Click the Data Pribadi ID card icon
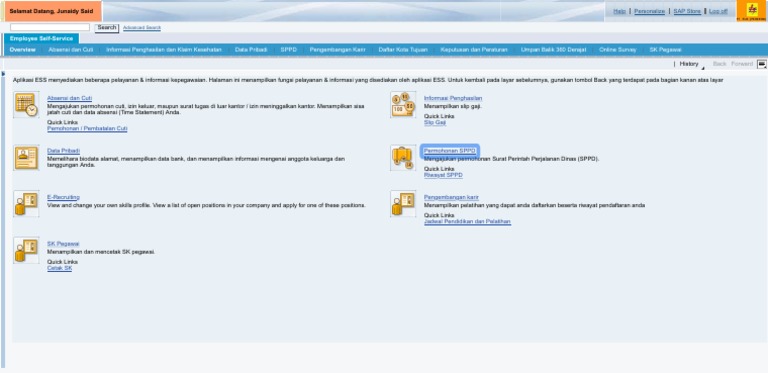768x373 pixels. coord(26,158)
